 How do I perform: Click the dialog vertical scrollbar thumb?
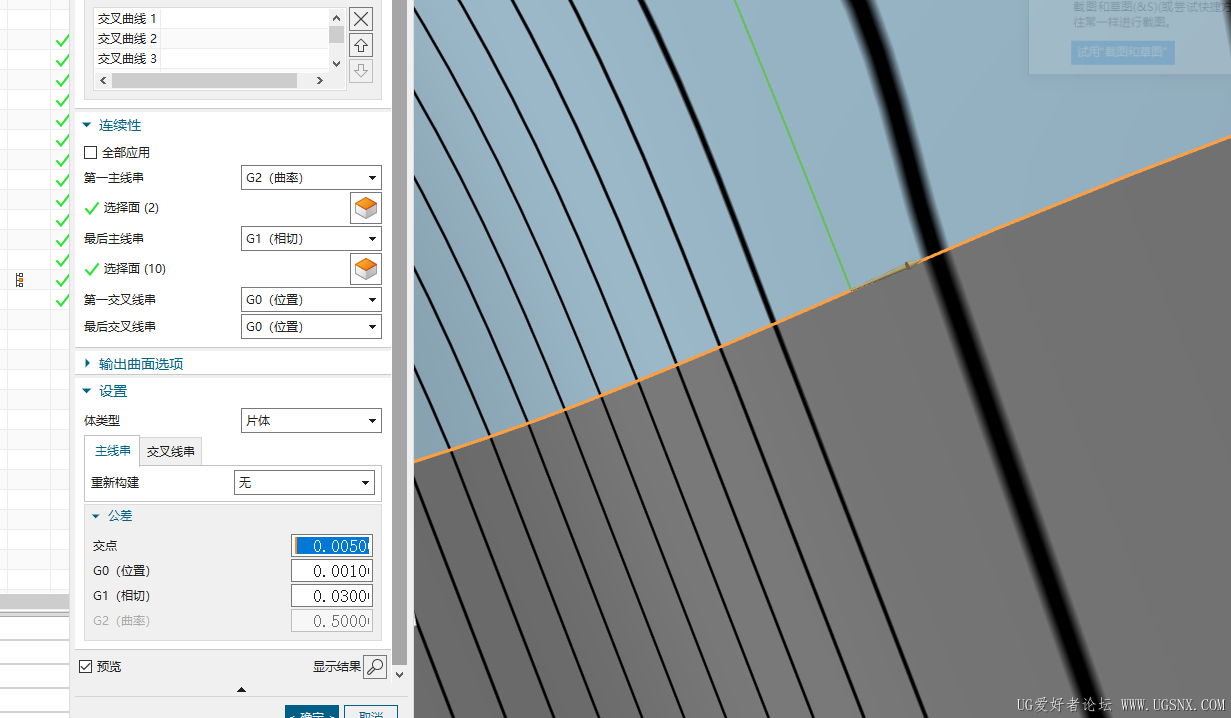[400, 330]
